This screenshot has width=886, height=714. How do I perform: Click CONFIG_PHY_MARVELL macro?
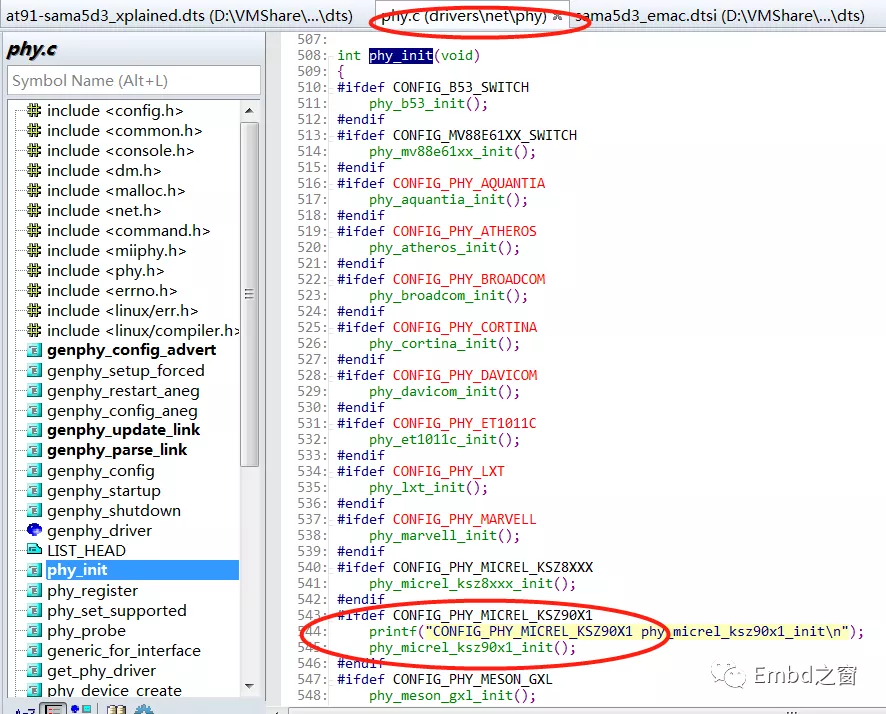(464, 520)
